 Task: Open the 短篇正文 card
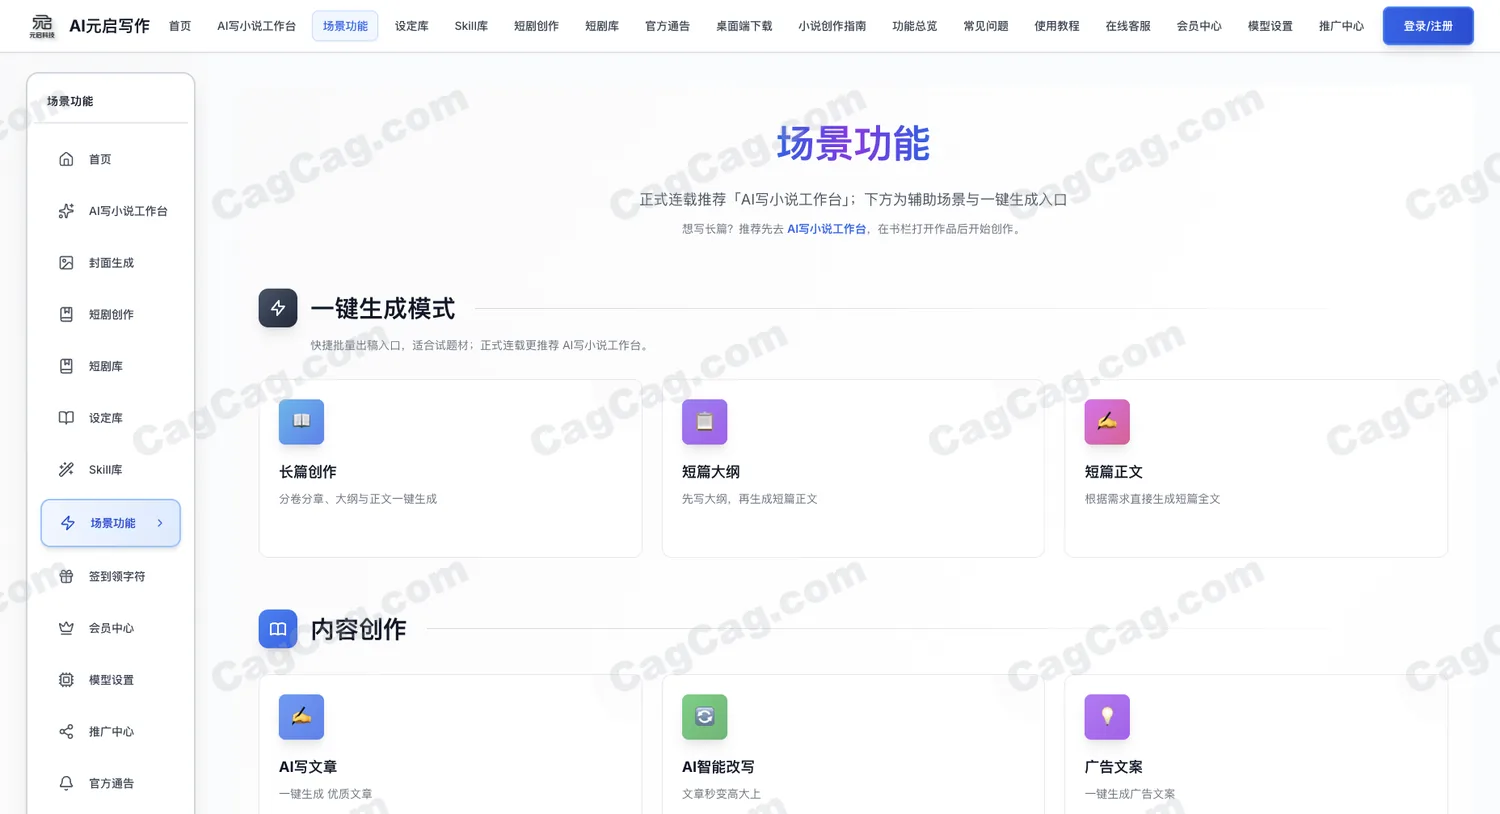(1256, 468)
